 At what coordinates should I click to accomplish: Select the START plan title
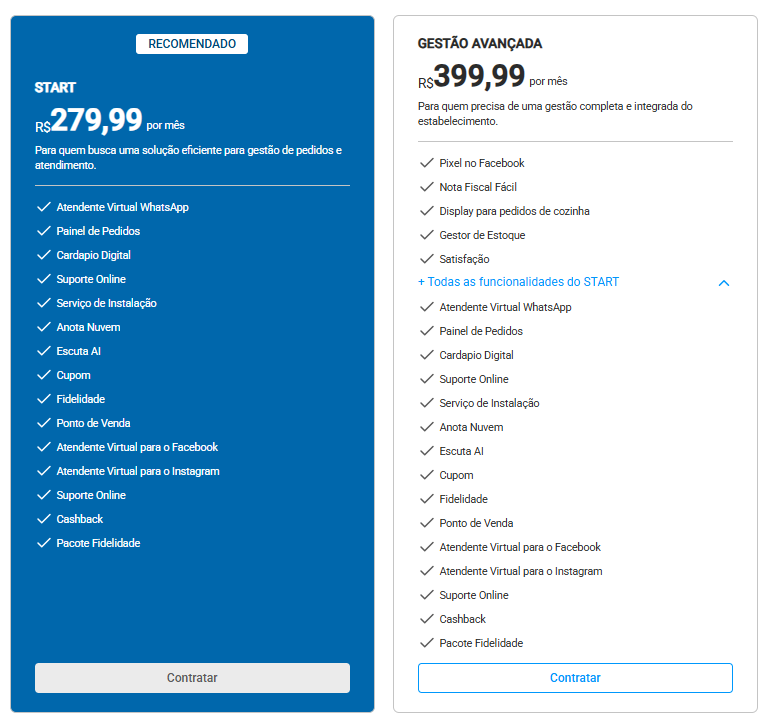[55, 88]
